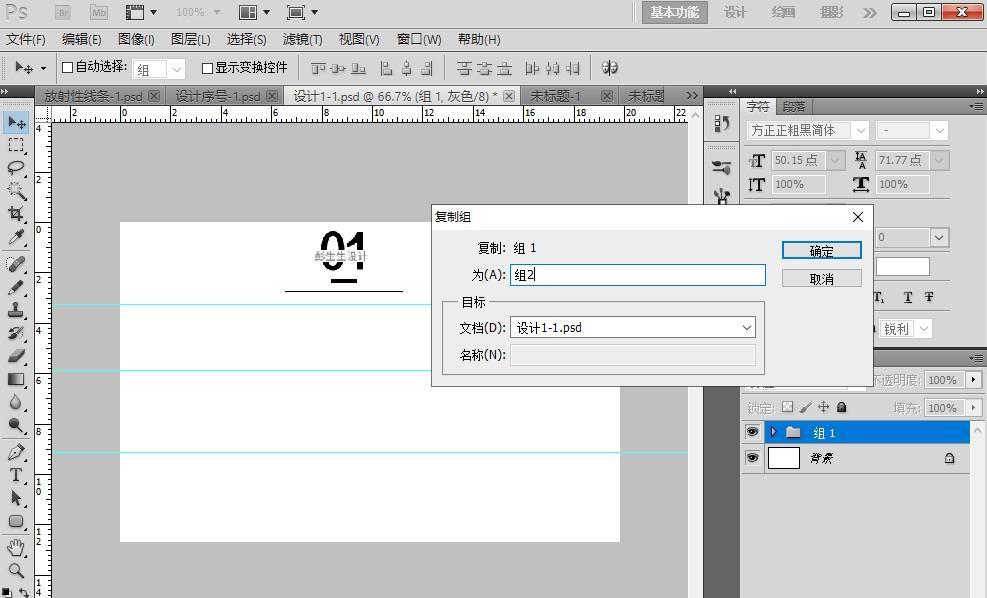The image size is (987, 598).
Task: Hide the 组 1 layer group
Action: pos(752,432)
